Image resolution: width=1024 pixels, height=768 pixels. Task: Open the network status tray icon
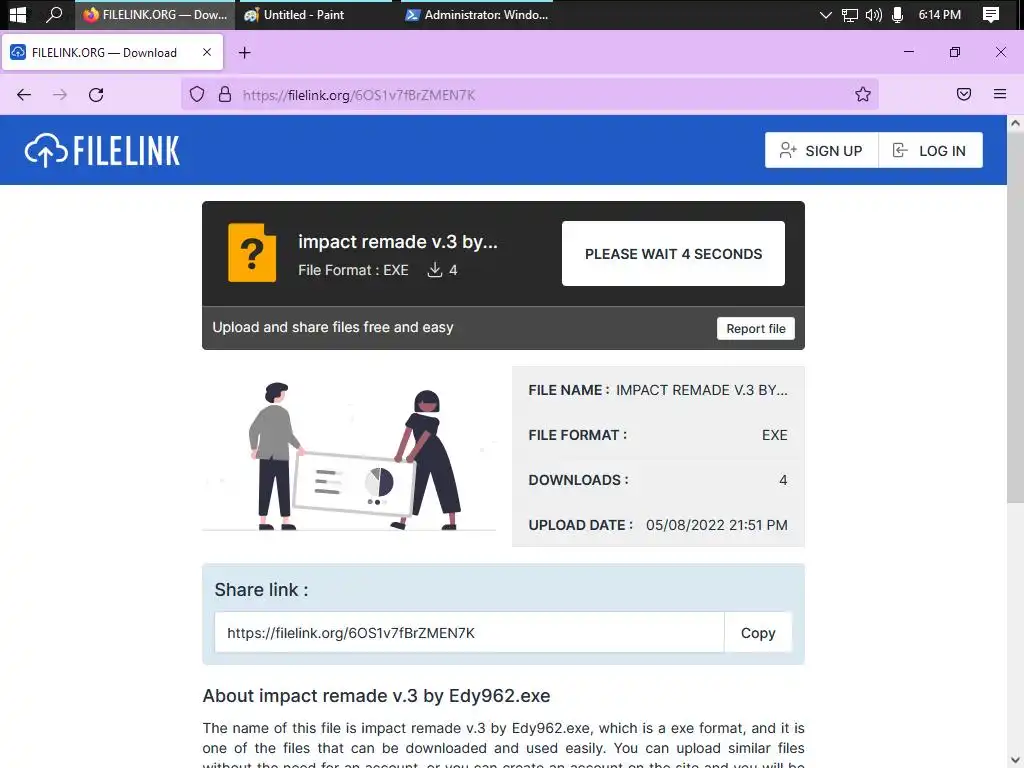(x=850, y=15)
